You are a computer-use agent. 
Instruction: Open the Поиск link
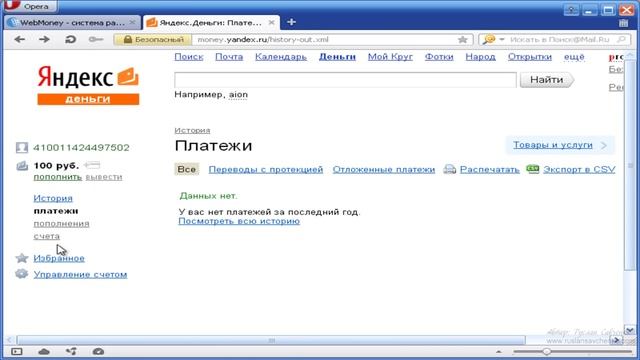click(x=189, y=57)
